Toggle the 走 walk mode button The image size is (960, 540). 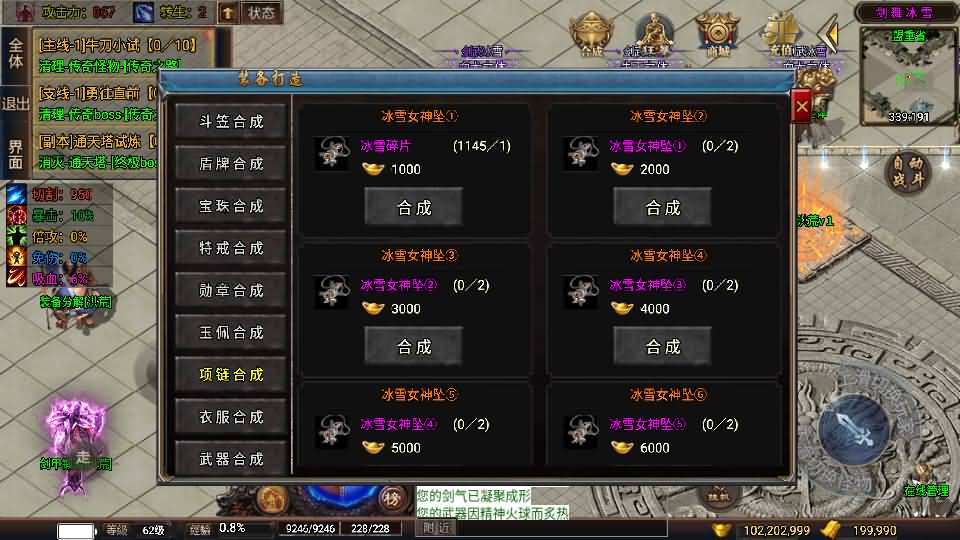pyautogui.click(x=83, y=457)
